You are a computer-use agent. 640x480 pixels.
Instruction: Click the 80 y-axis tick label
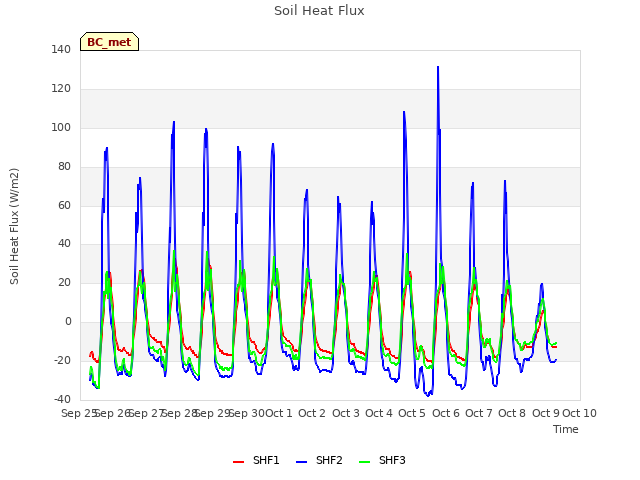[64, 167]
